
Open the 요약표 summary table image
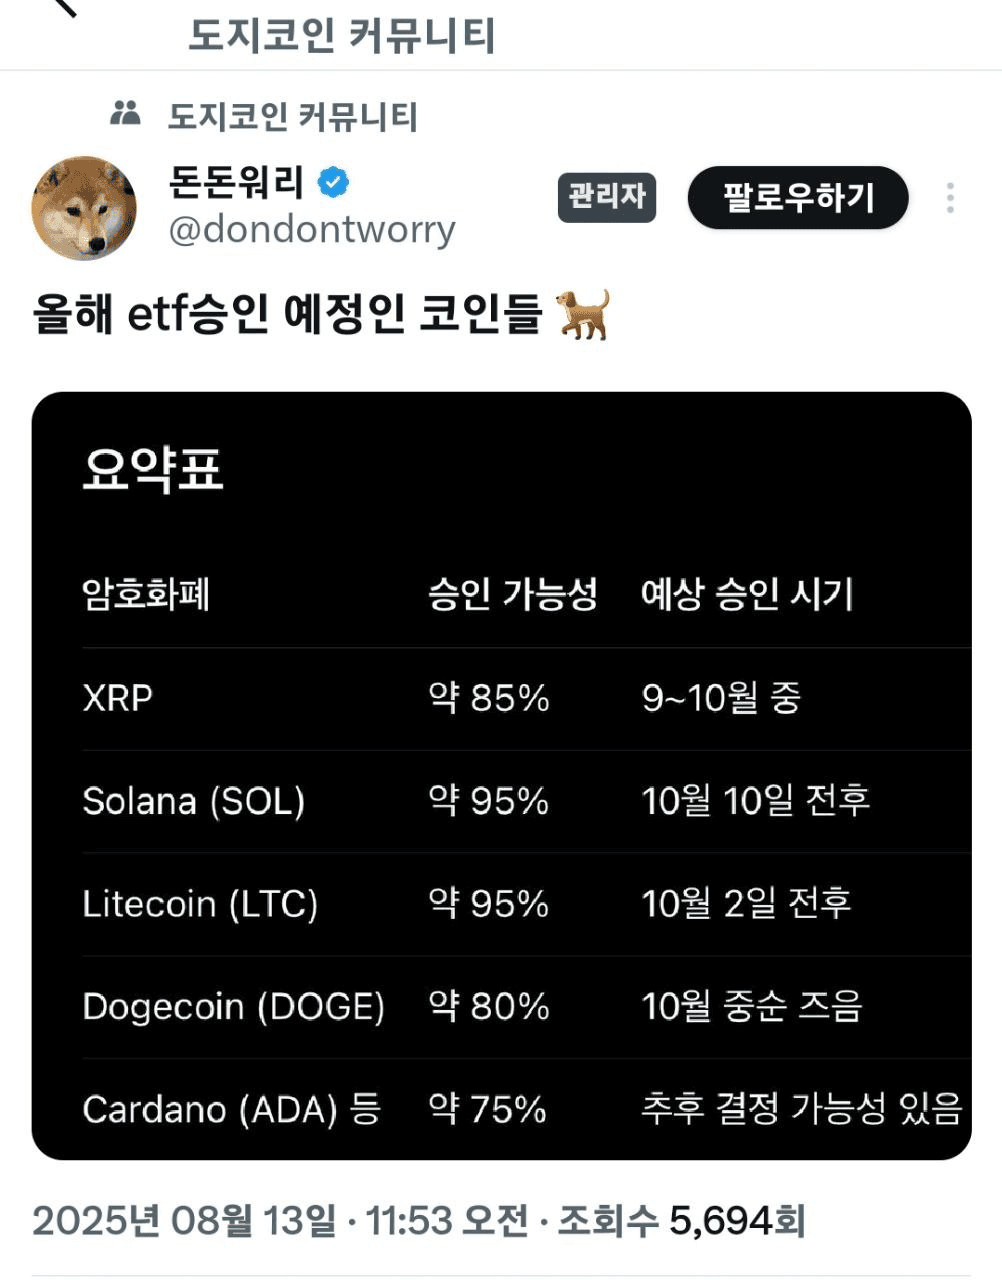click(502, 776)
